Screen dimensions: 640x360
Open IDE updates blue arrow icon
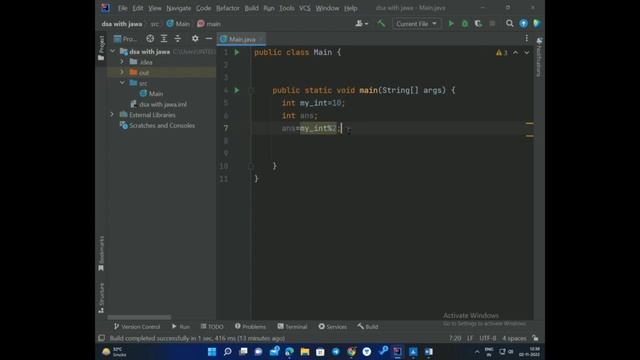(x=523, y=24)
